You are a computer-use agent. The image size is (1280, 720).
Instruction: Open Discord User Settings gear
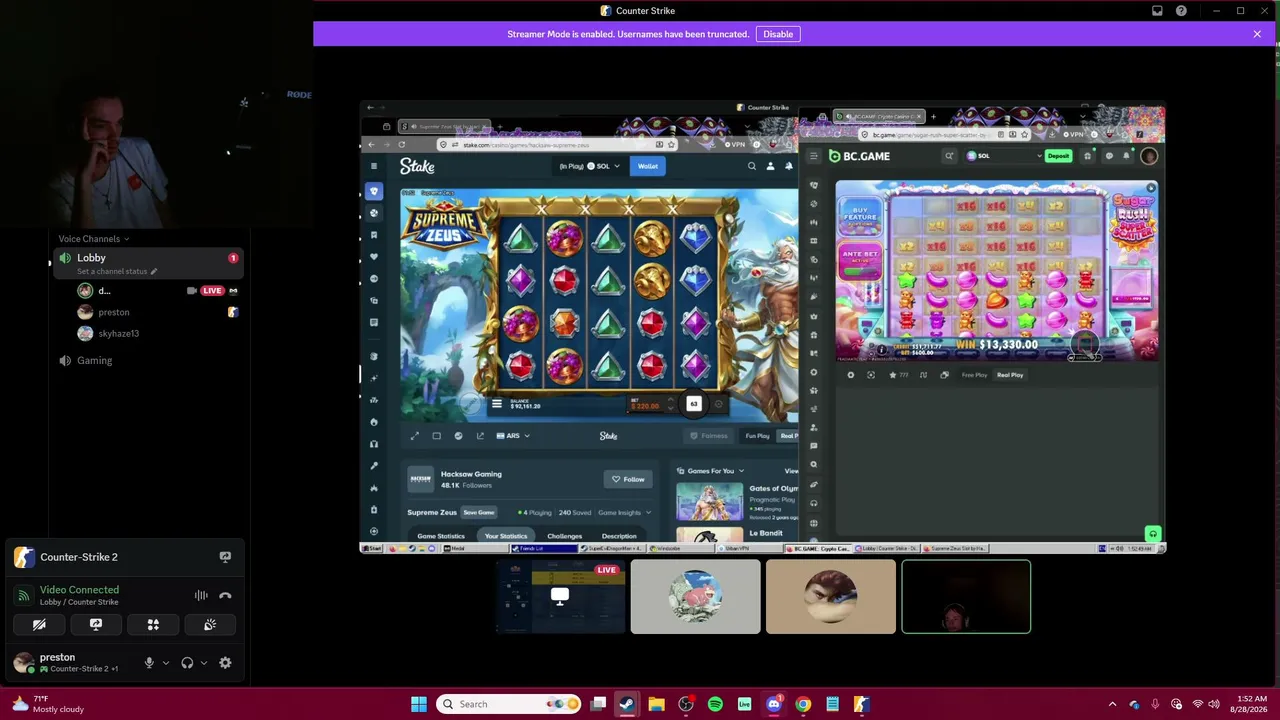pos(225,663)
